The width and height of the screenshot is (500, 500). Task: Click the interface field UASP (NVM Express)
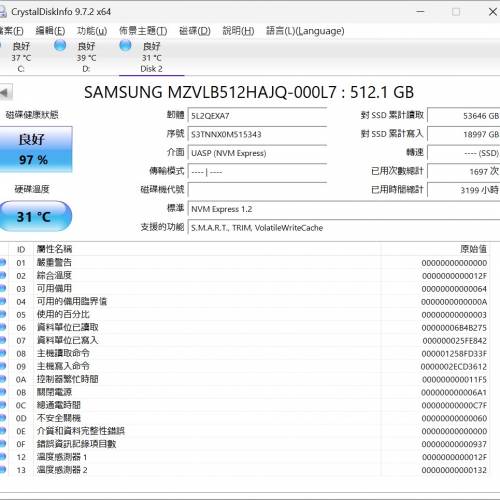257,153
